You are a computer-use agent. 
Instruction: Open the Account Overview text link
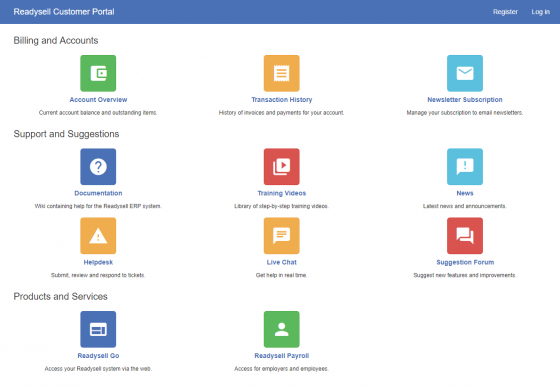click(x=98, y=100)
